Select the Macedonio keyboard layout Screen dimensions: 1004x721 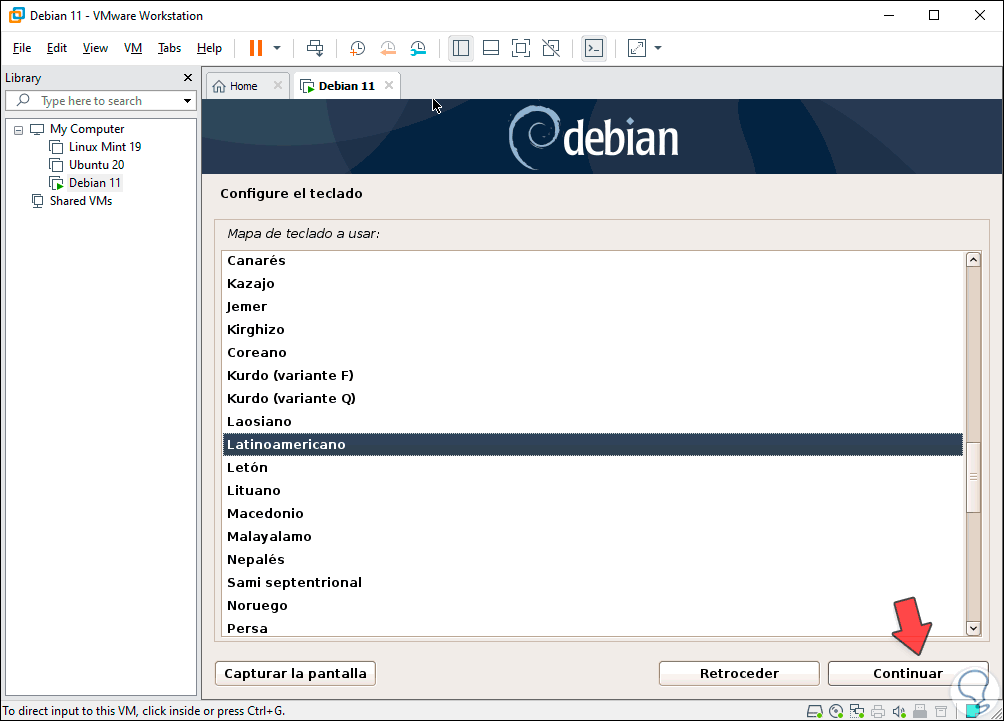coord(592,514)
